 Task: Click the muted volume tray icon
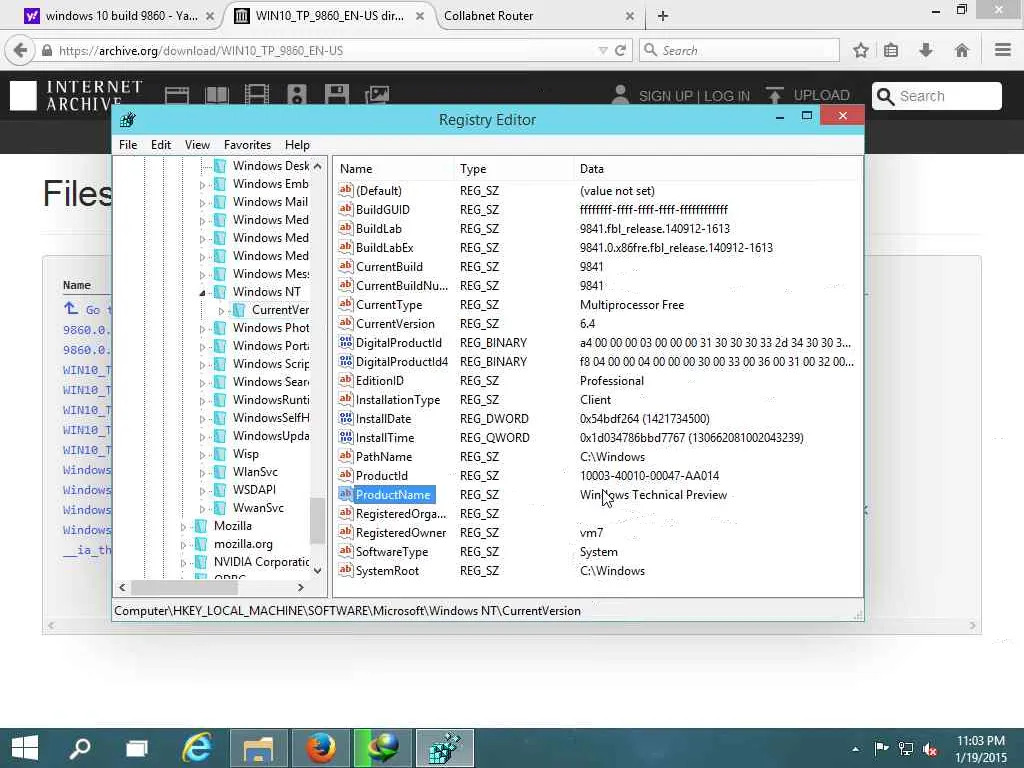tap(930, 749)
